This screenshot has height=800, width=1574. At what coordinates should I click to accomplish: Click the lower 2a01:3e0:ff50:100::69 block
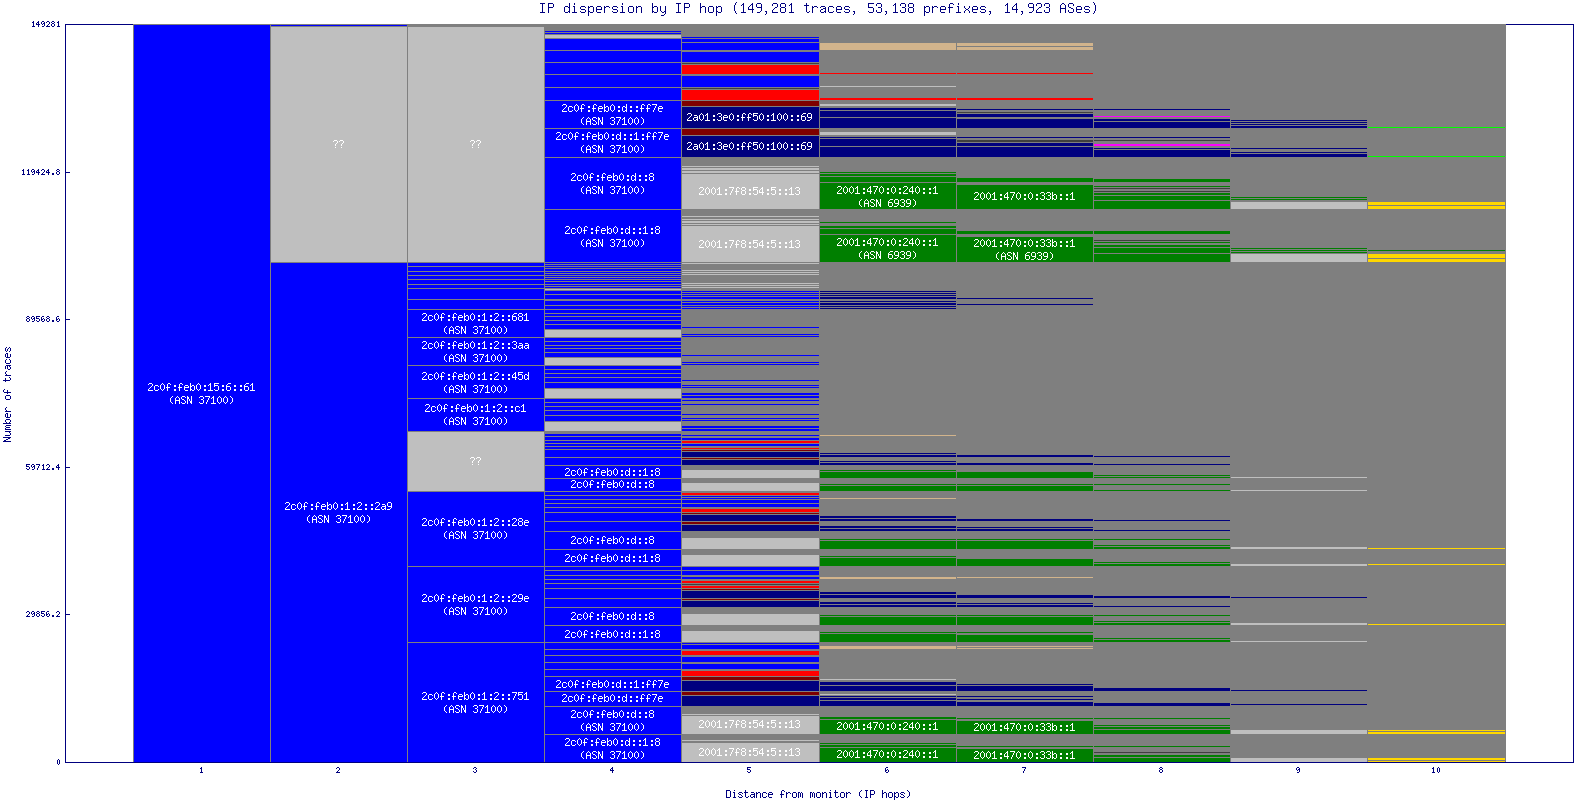pyautogui.click(x=750, y=146)
